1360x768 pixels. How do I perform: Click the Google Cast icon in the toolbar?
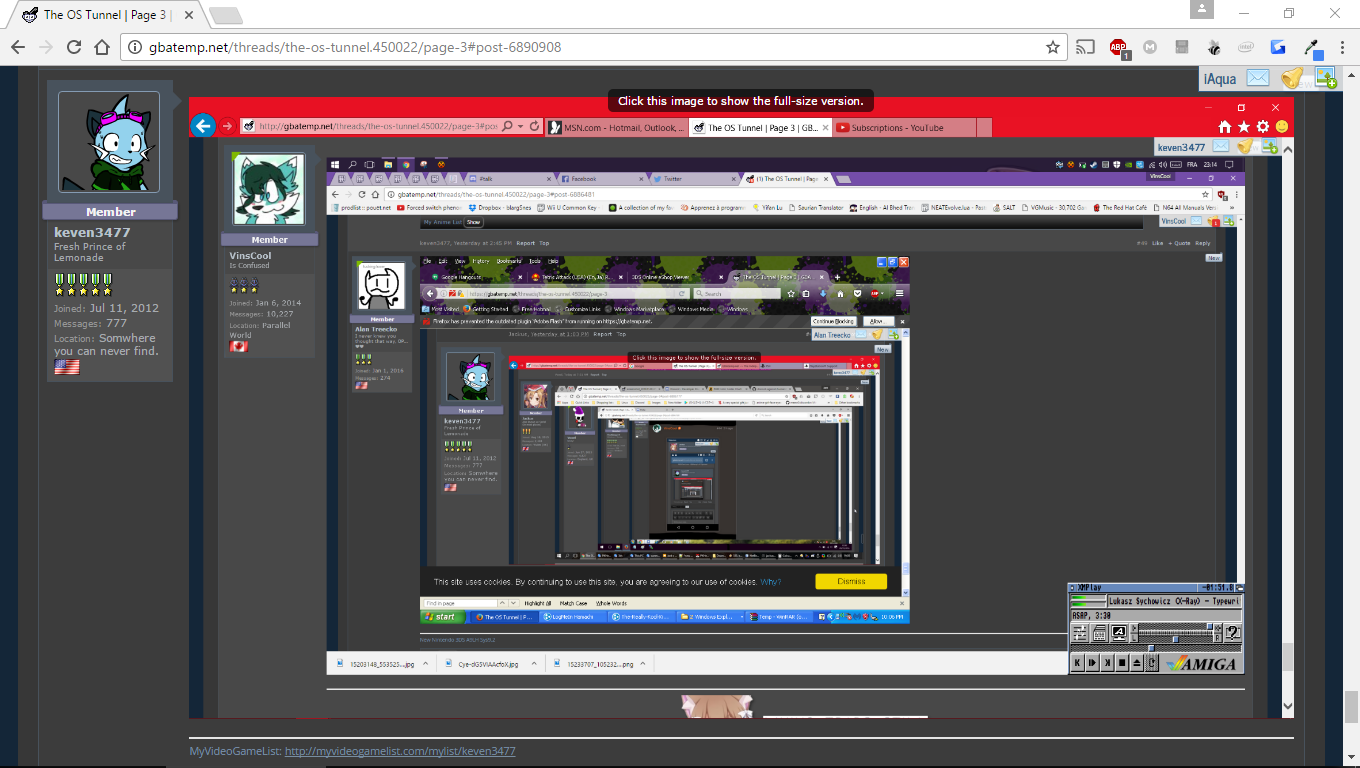1085,47
